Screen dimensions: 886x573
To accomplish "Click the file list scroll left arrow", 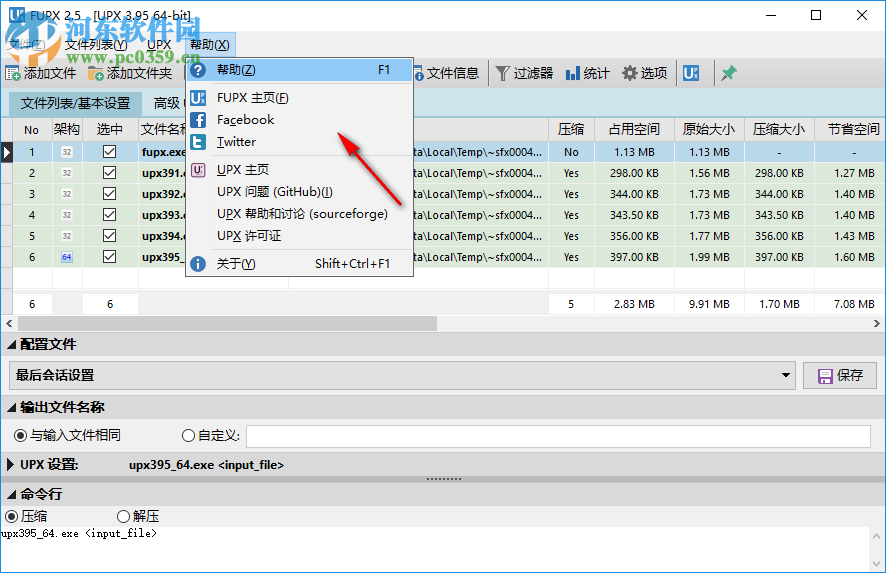I will [8, 324].
